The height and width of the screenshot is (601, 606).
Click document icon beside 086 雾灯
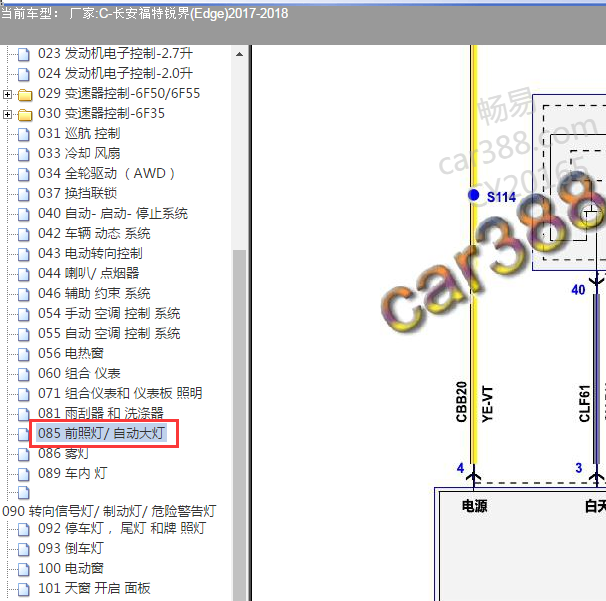tap(24, 454)
